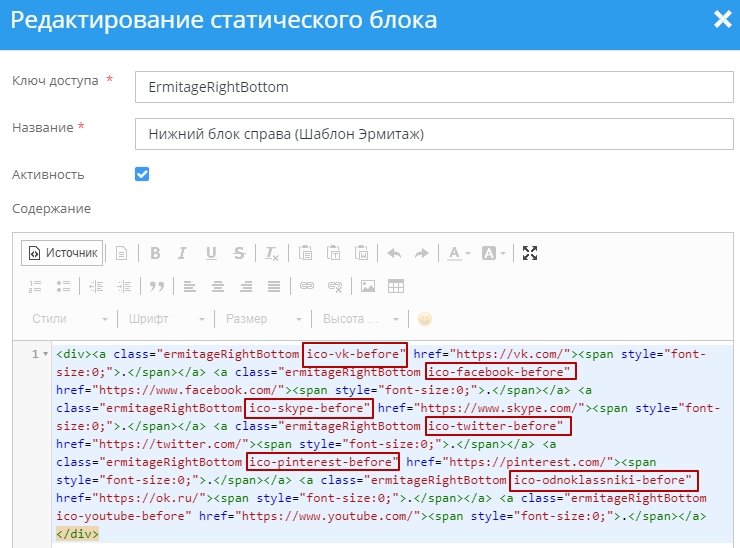Click the underline icon
740x548 pixels.
click(x=211, y=253)
